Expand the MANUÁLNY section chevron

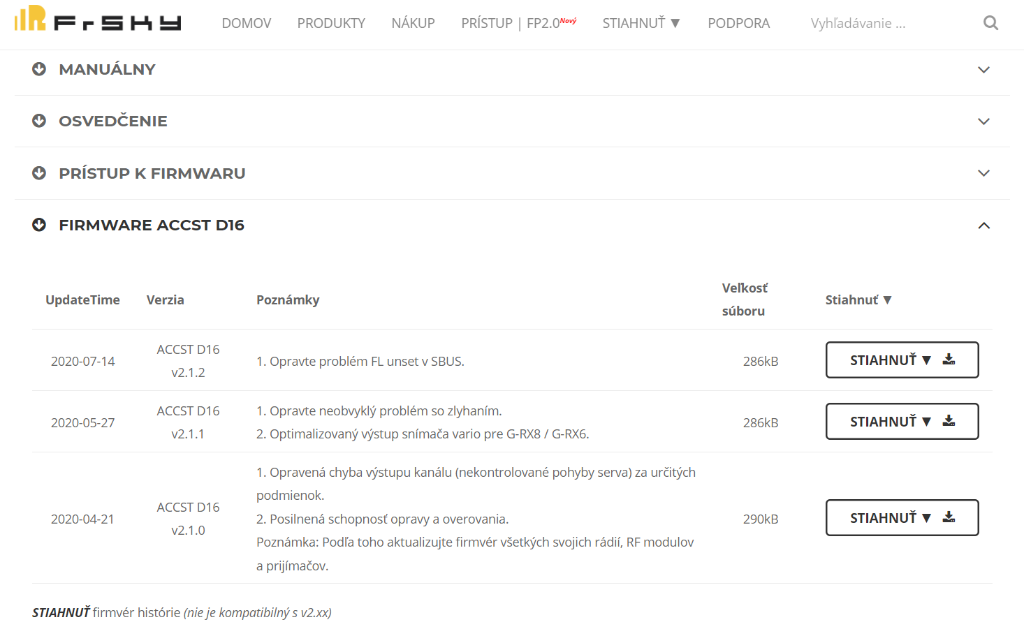click(x=983, y=70)
